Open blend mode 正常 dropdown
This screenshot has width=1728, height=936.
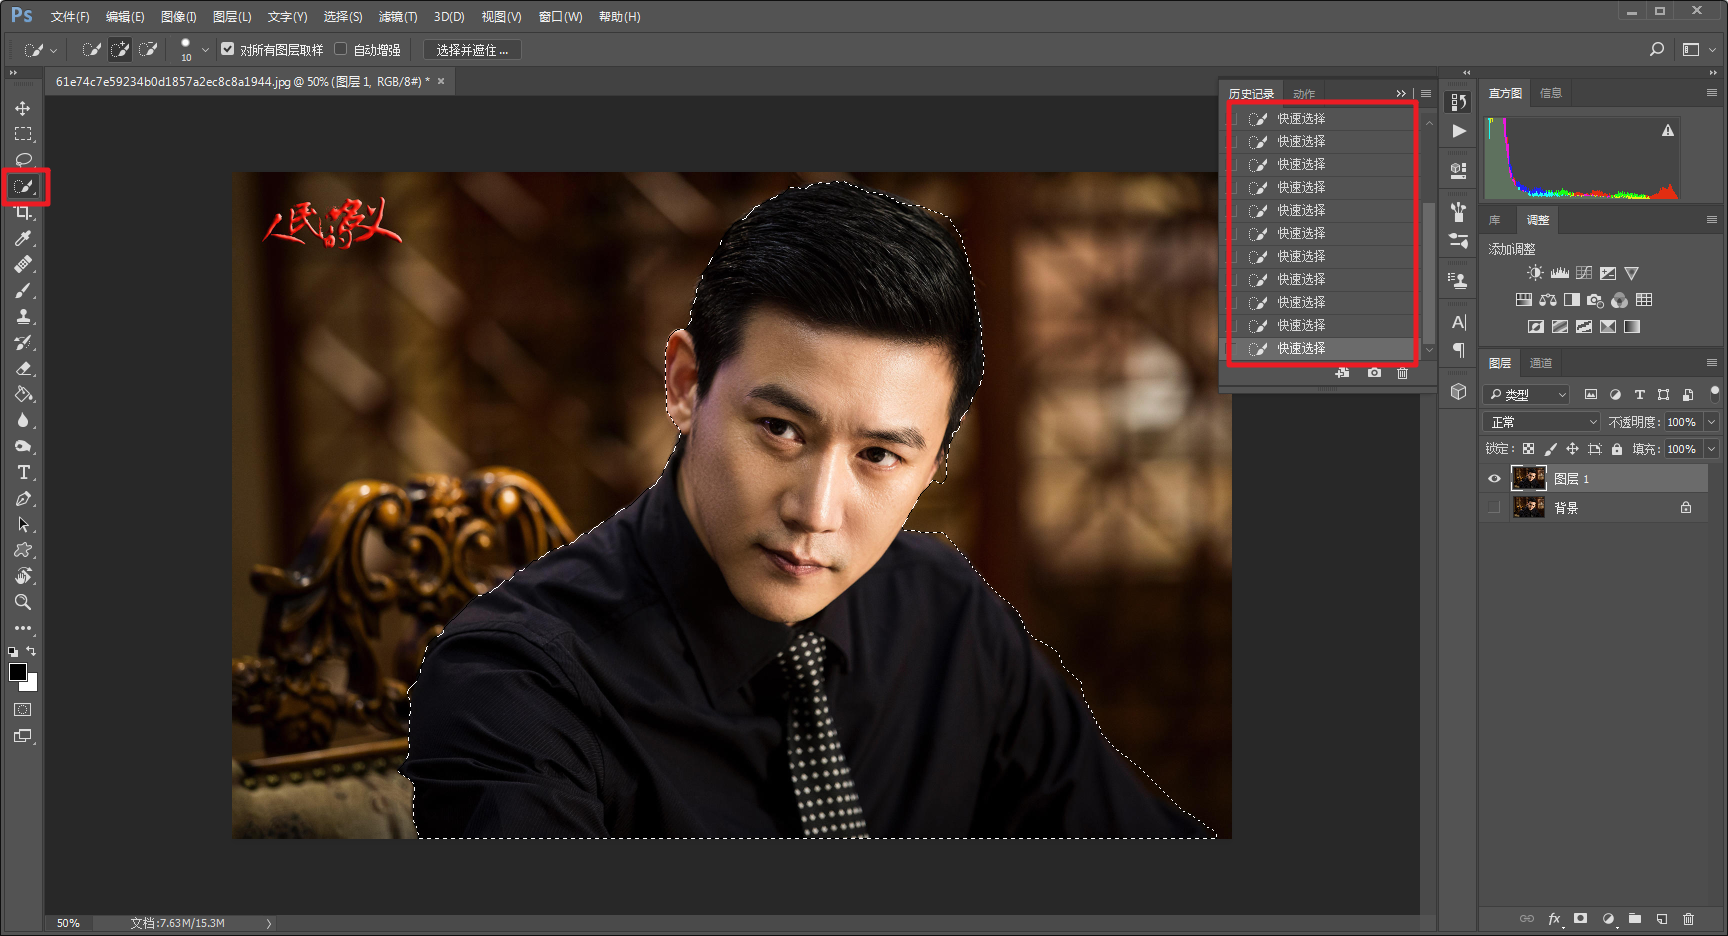pos(1541,422)
